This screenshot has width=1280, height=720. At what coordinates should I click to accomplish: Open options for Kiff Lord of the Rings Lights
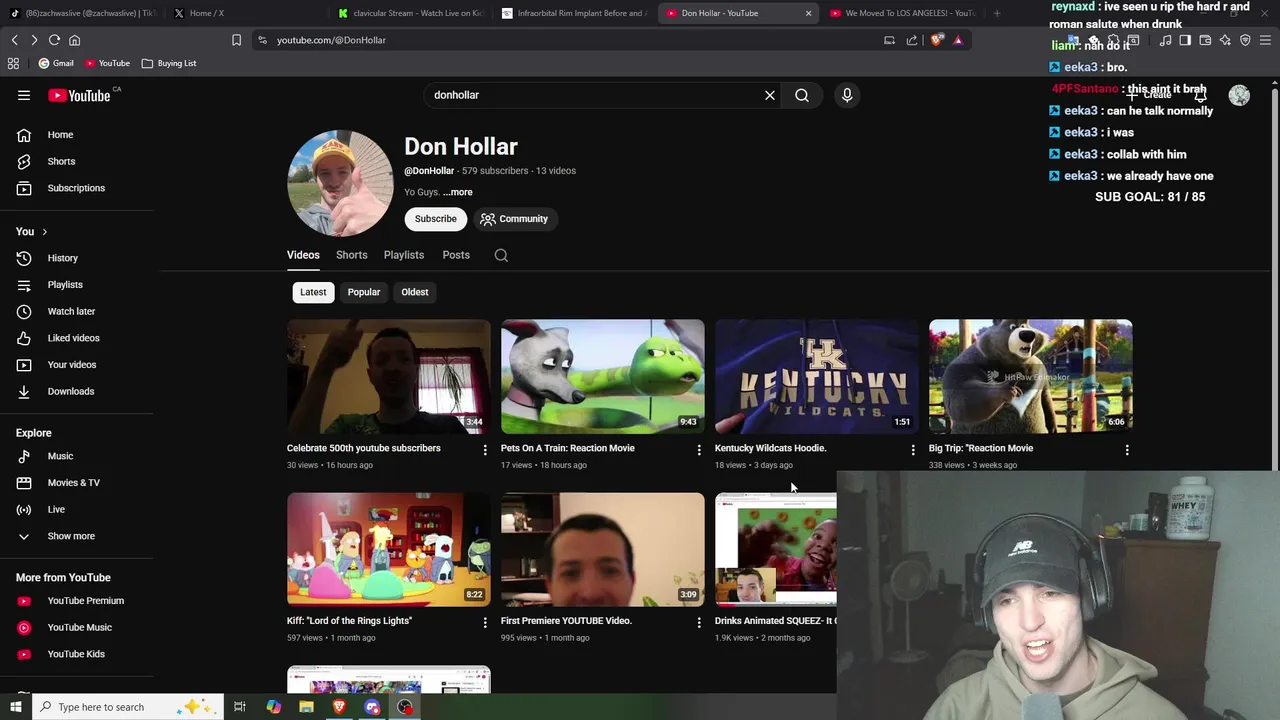pyautogui.click(x=485, y=622)
